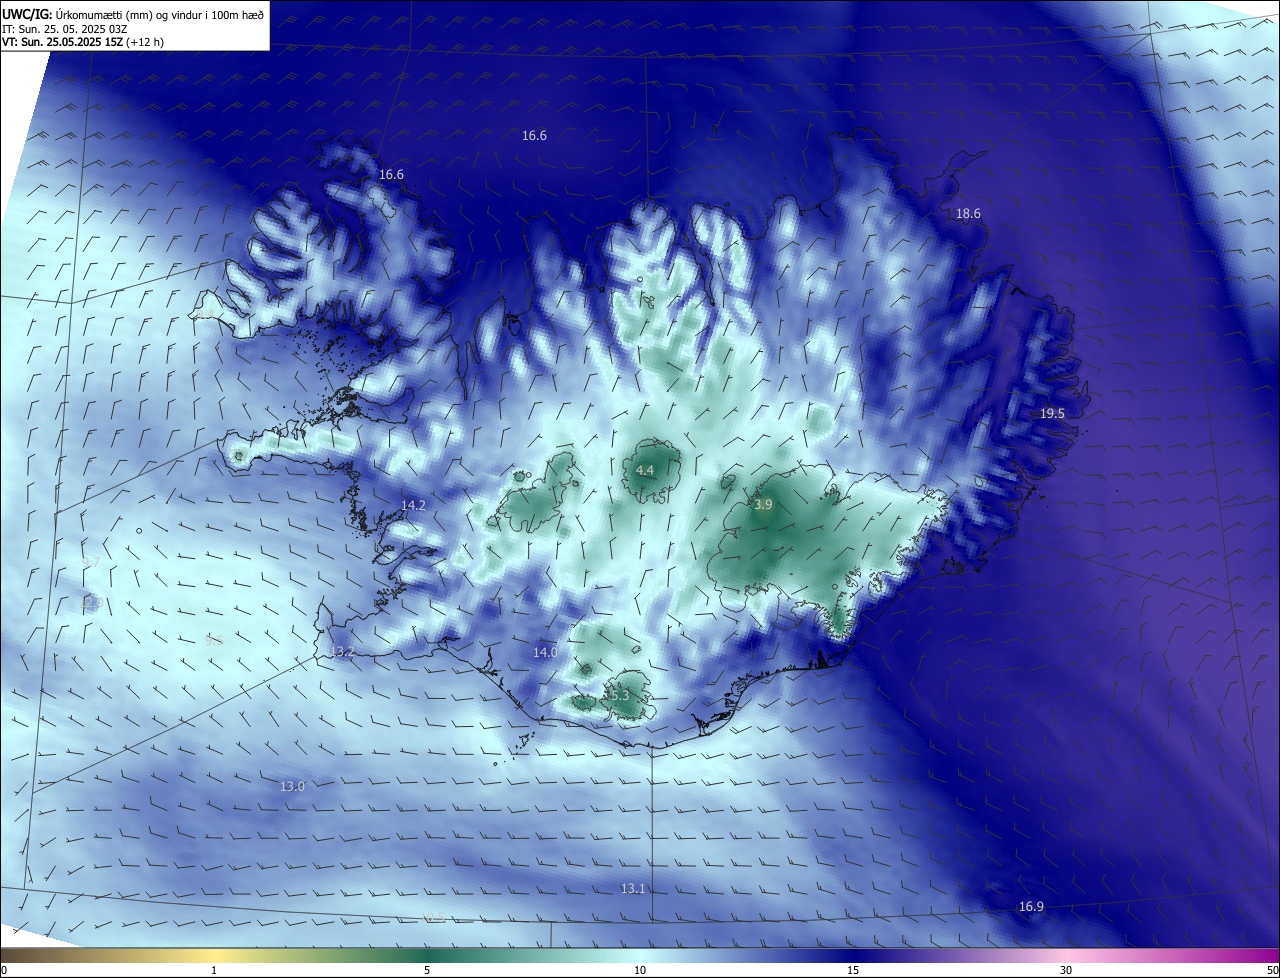Click the '50' tick on the color scale

[x=1272, y=970]
